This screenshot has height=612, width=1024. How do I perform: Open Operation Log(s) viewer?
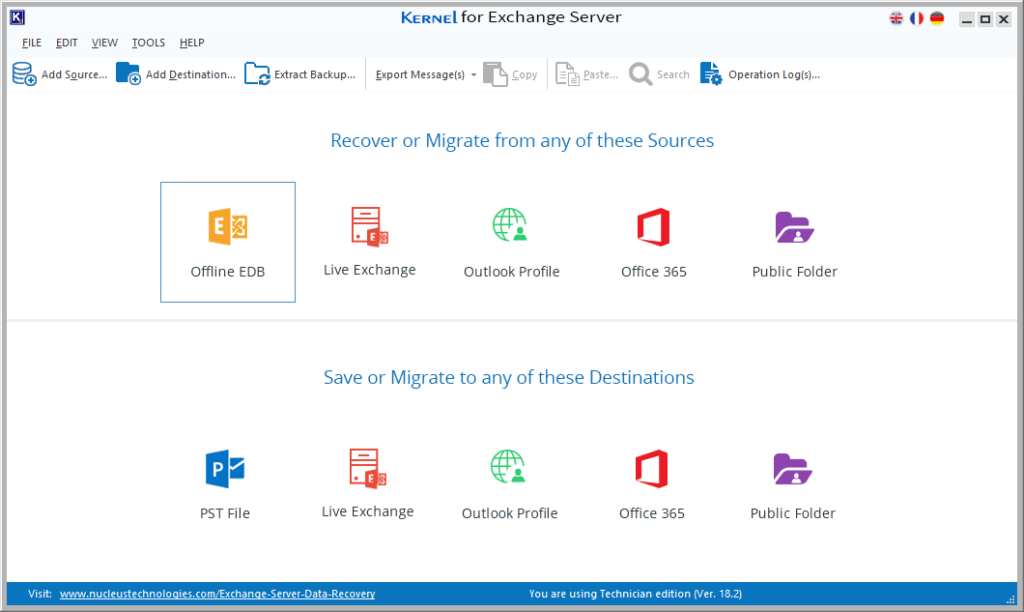tap(760, 74)
